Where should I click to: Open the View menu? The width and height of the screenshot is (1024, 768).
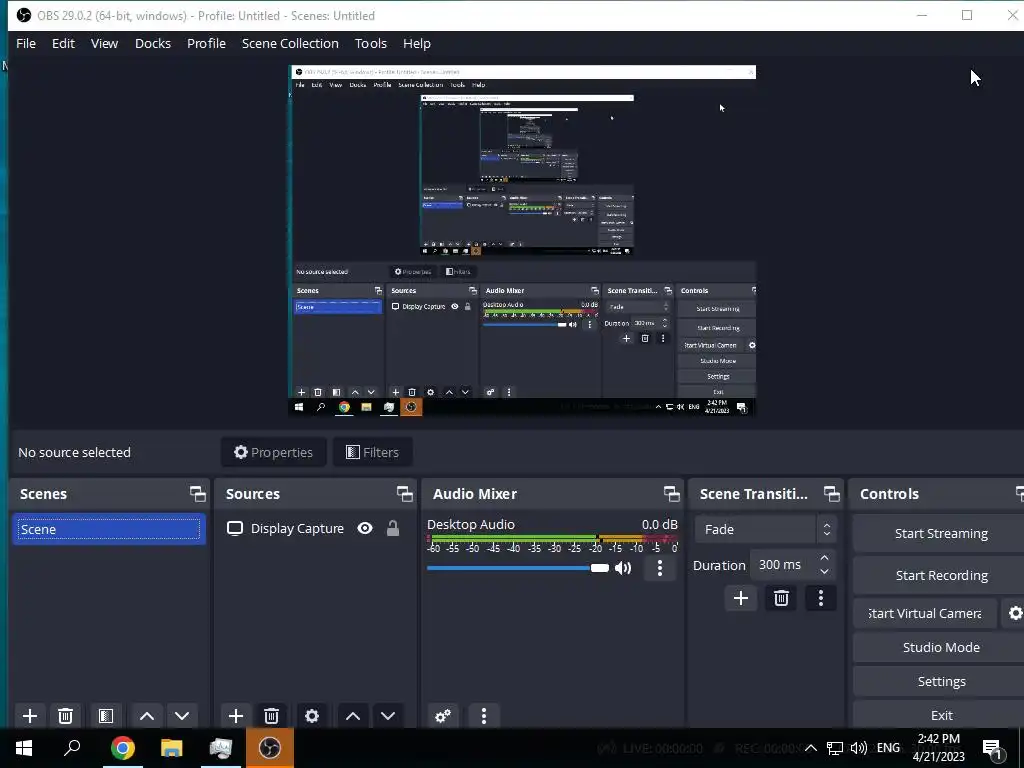pos(104,44)
